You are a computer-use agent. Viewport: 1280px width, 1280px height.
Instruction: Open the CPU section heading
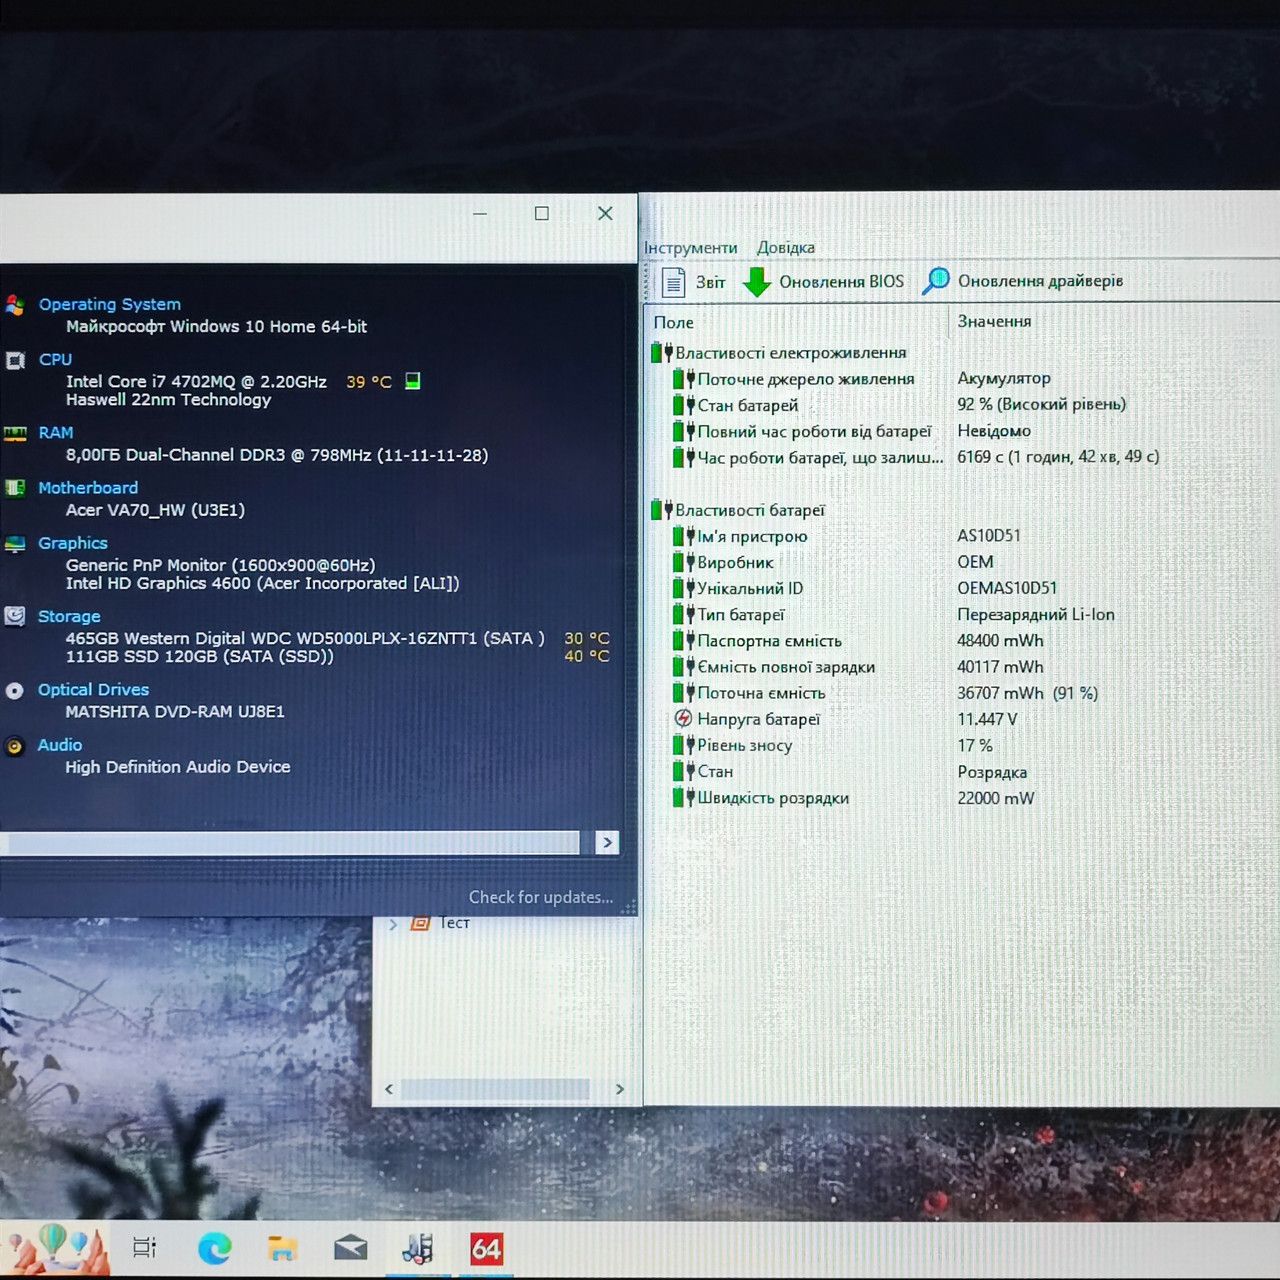[55, 359]
